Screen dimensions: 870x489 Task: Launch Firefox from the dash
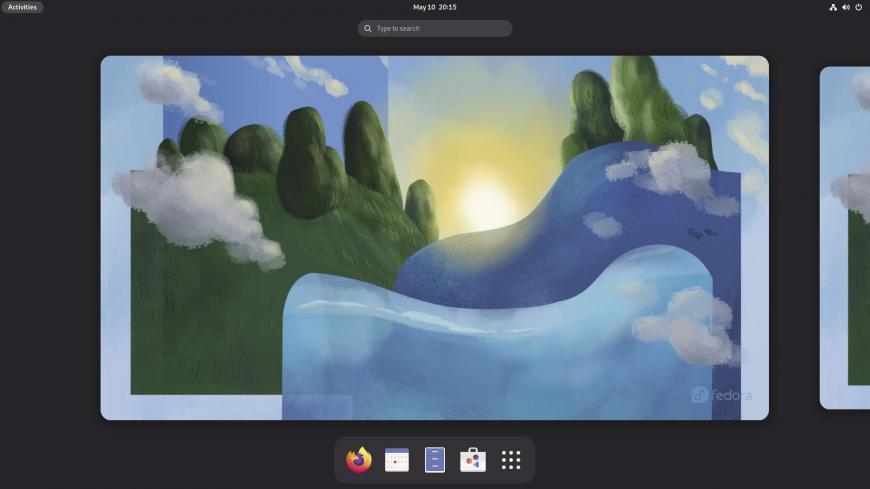pyautogui.click(x=358, y=460)
